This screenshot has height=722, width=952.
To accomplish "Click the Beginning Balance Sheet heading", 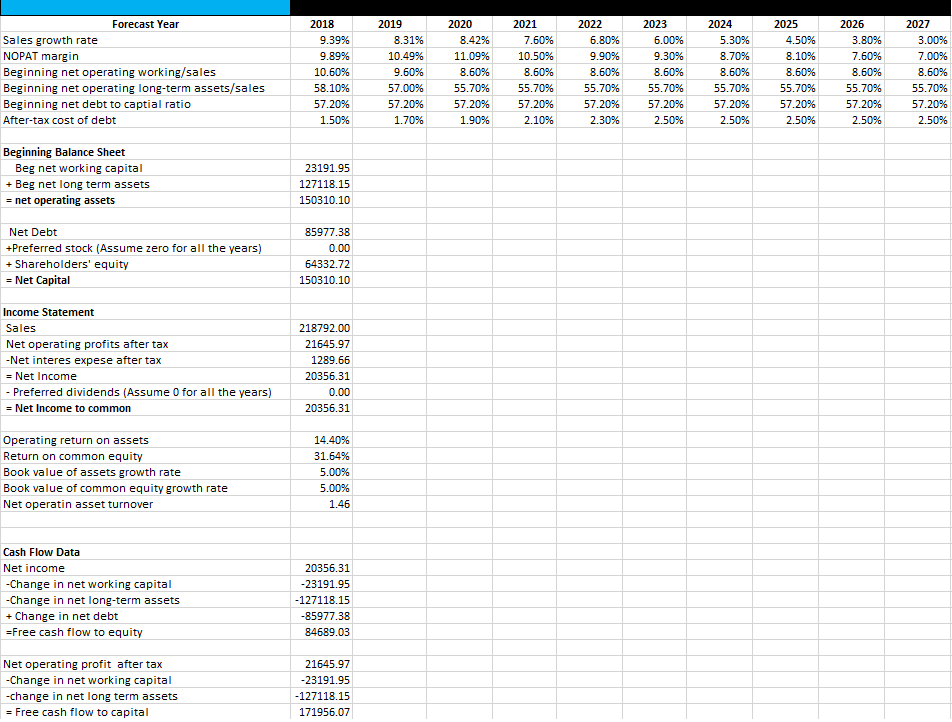I will point(64,152).
